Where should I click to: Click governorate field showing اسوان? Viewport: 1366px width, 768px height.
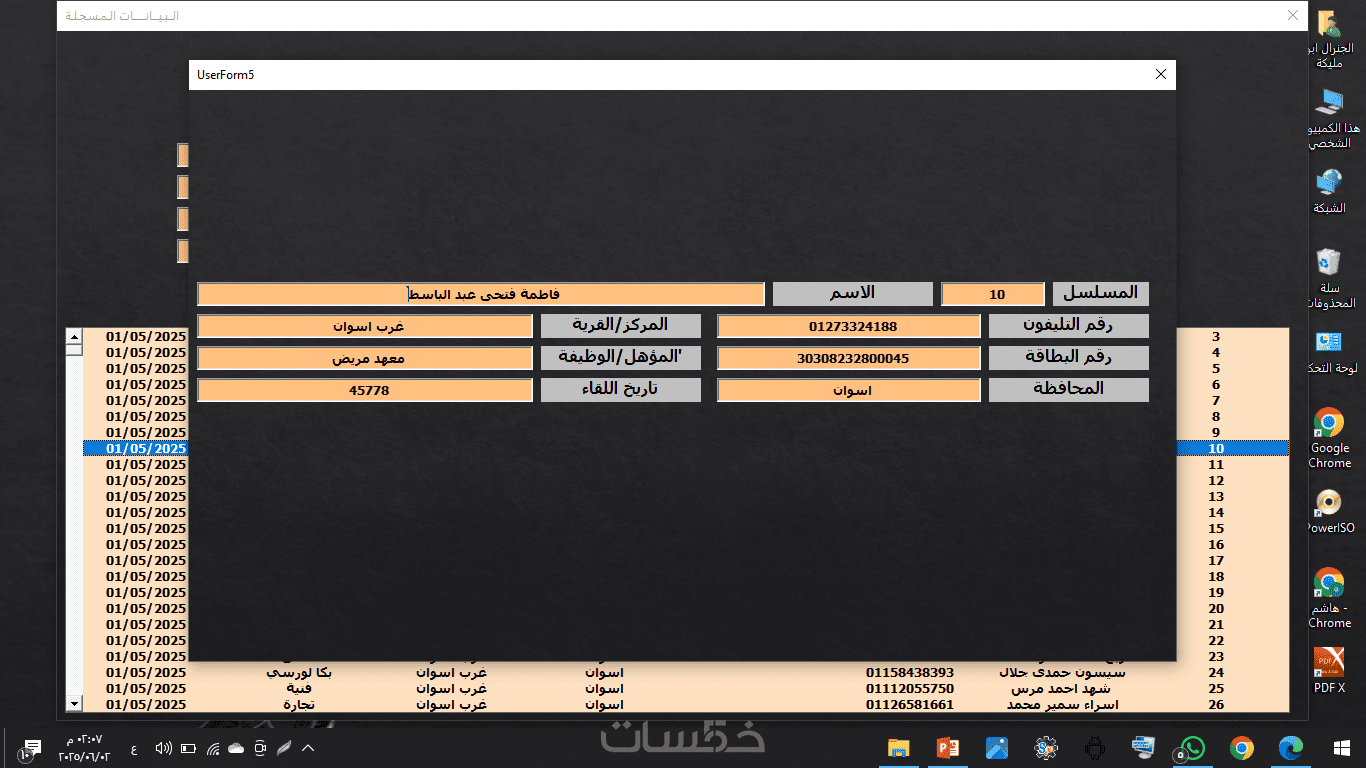pos(849,390)
